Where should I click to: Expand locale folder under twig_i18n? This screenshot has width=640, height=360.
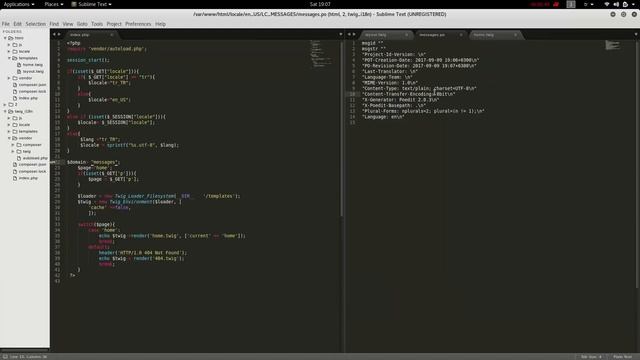(x=9, y=124)
